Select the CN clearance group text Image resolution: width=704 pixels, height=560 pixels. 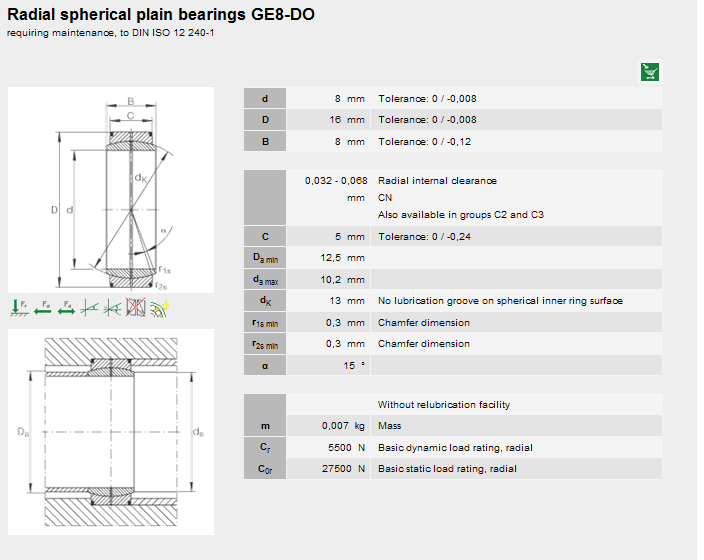tap(385, 198)
